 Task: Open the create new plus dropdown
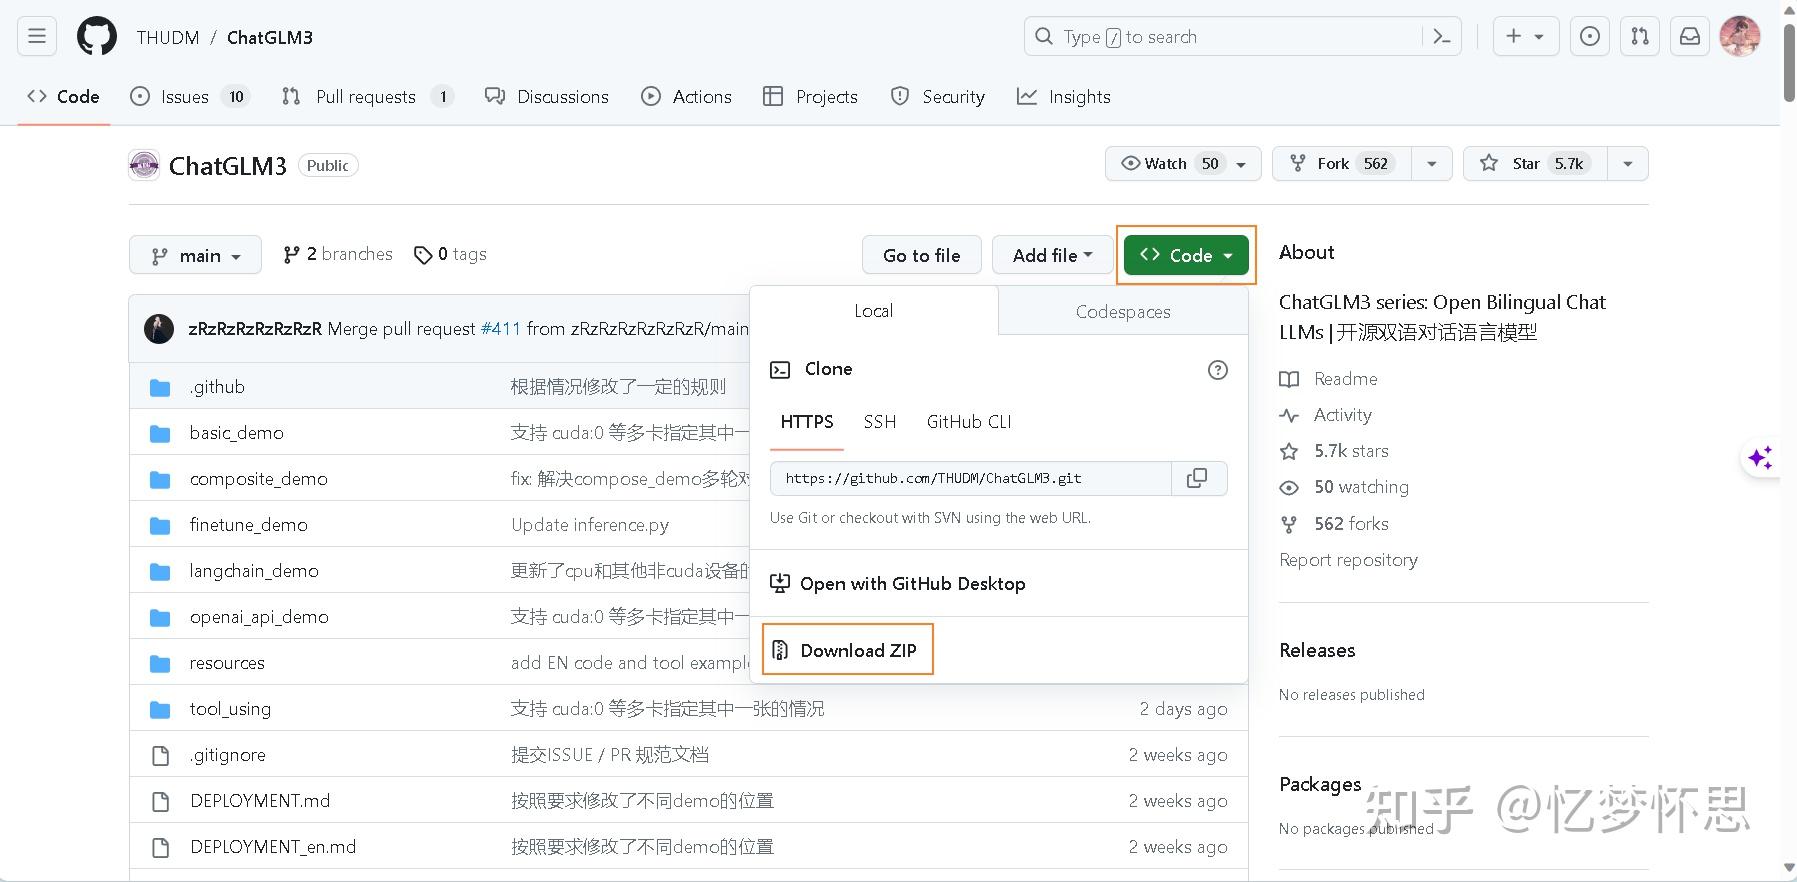click(x=1525, y=37)
